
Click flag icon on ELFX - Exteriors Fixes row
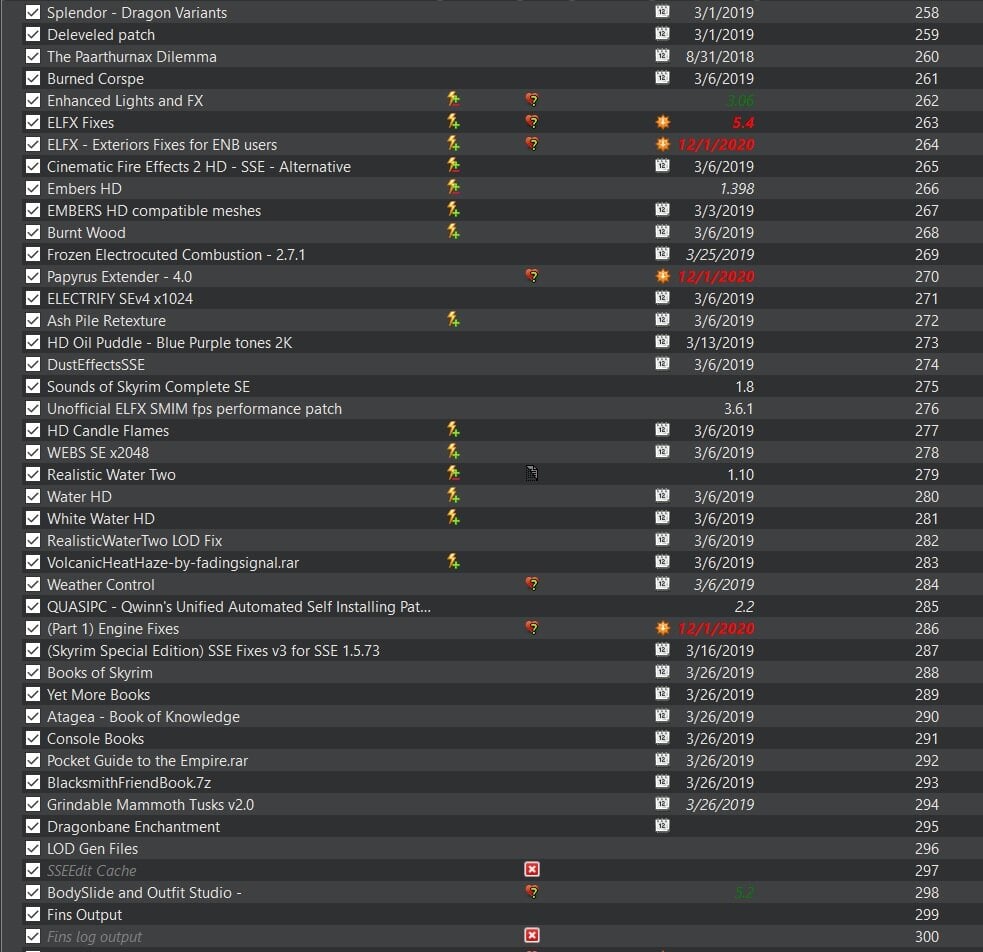532,144
